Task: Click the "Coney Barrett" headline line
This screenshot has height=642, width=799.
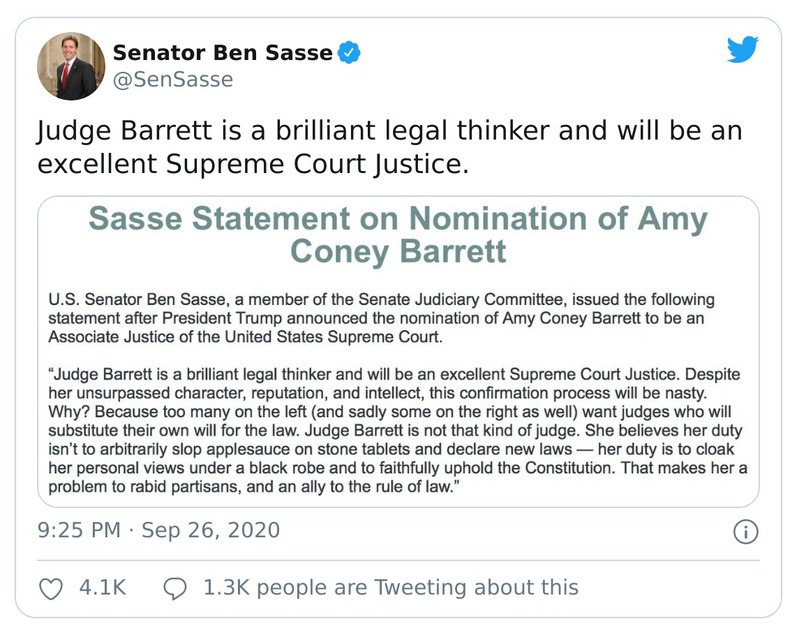Action: click(x=397, y=251)
